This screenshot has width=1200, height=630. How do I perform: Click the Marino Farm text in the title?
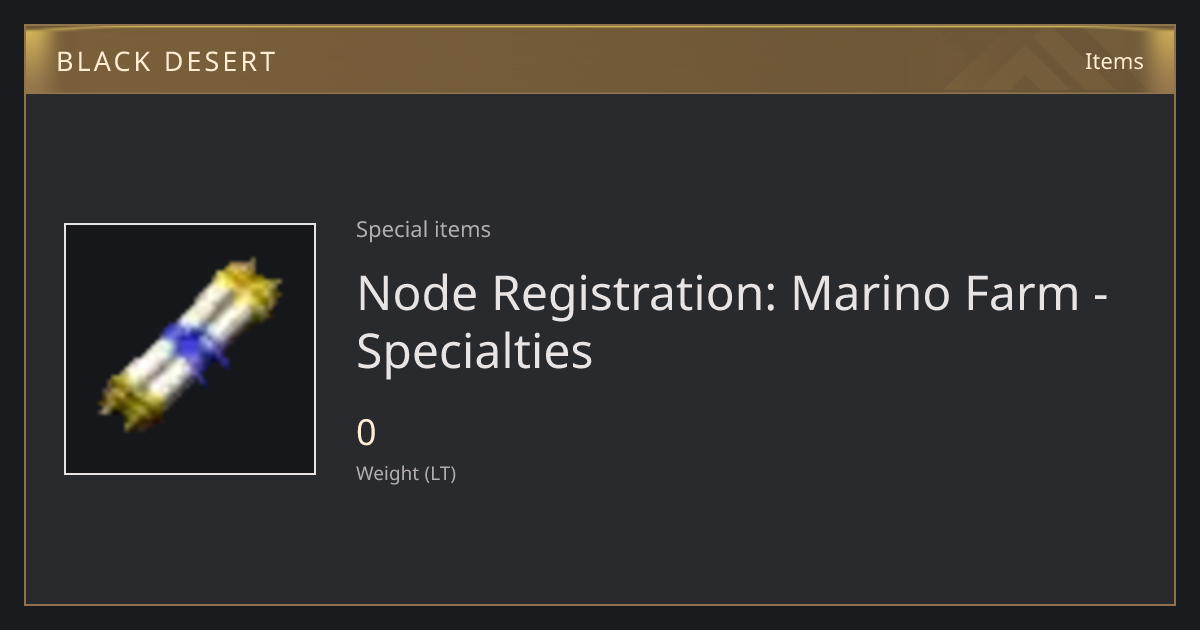[936, 294]
